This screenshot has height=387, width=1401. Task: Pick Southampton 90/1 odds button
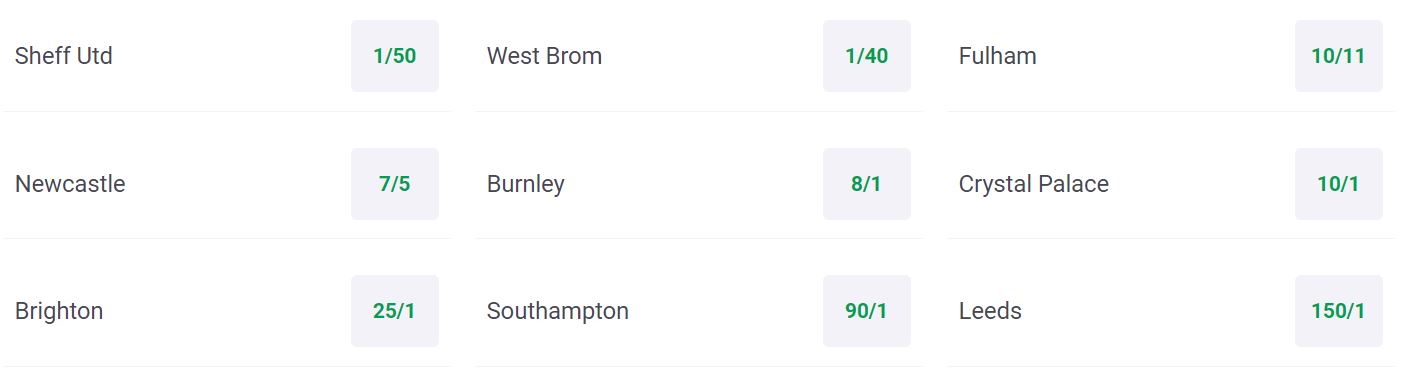pyautogui.click(x=867, y=311)
